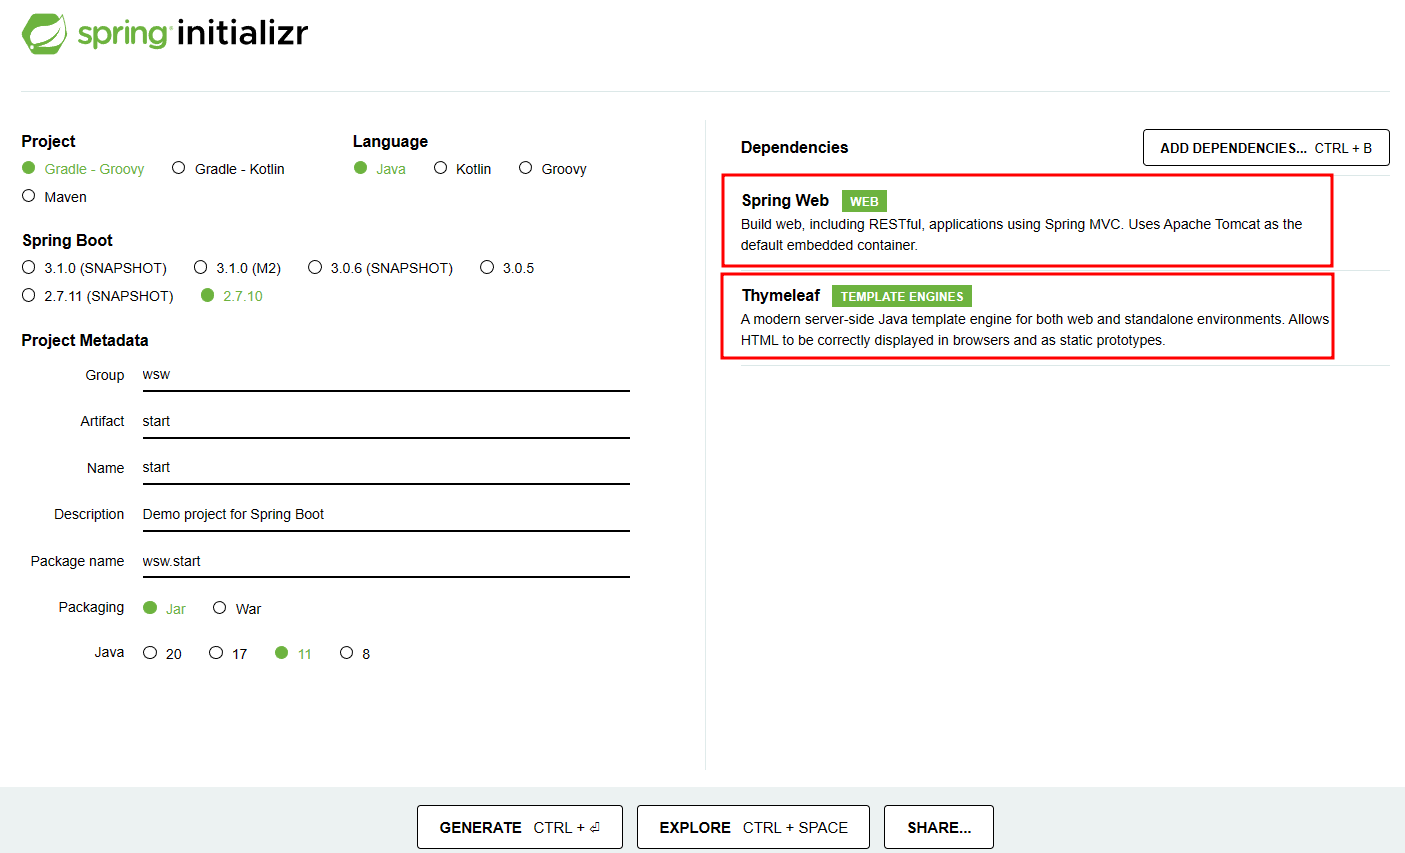Open the Add Dependencies dialog
Image resolution: width=1405 pixels, height=853 pixels.
click(x=1266, y=148)
